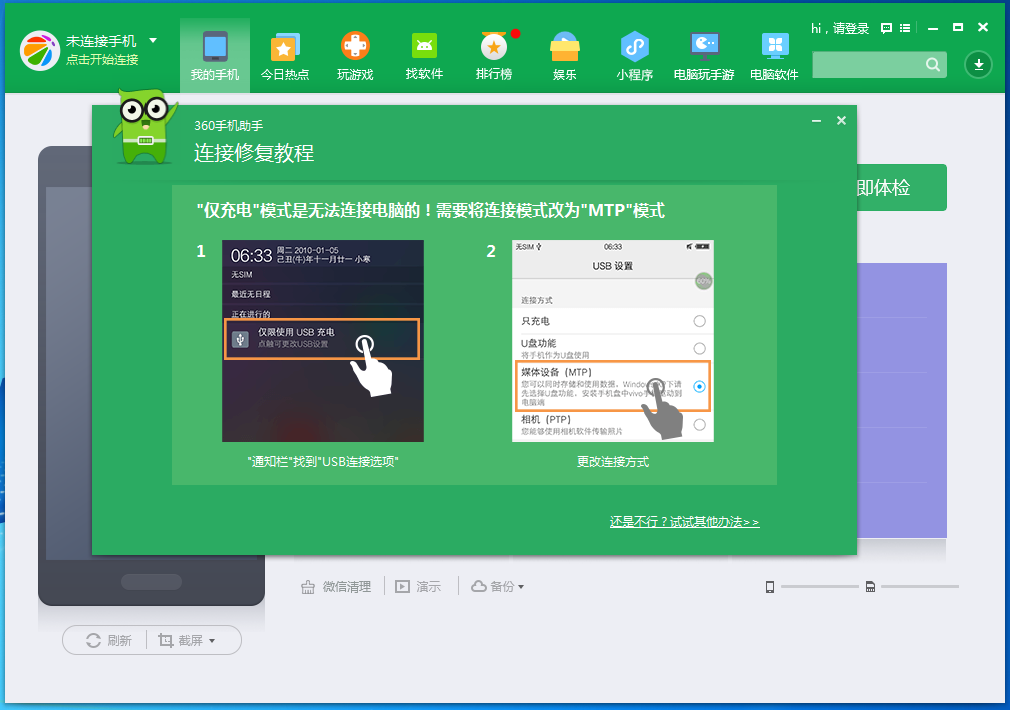This screenshot has width=1010, height=710.
Task: Choose the 只充电 charging-only radio option
Action: coord(701,320)
